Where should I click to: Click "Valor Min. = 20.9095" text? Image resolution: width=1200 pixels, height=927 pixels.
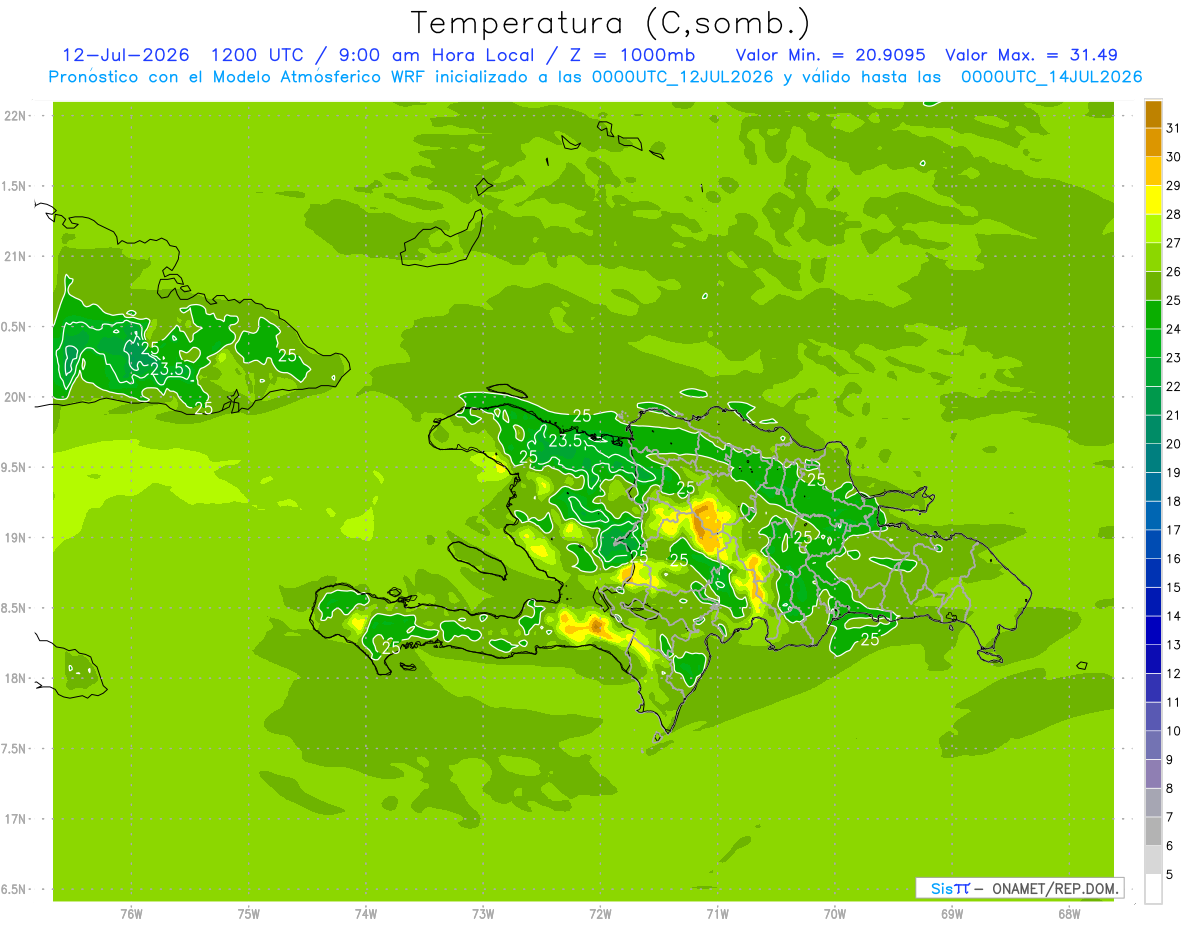(830, 55)
